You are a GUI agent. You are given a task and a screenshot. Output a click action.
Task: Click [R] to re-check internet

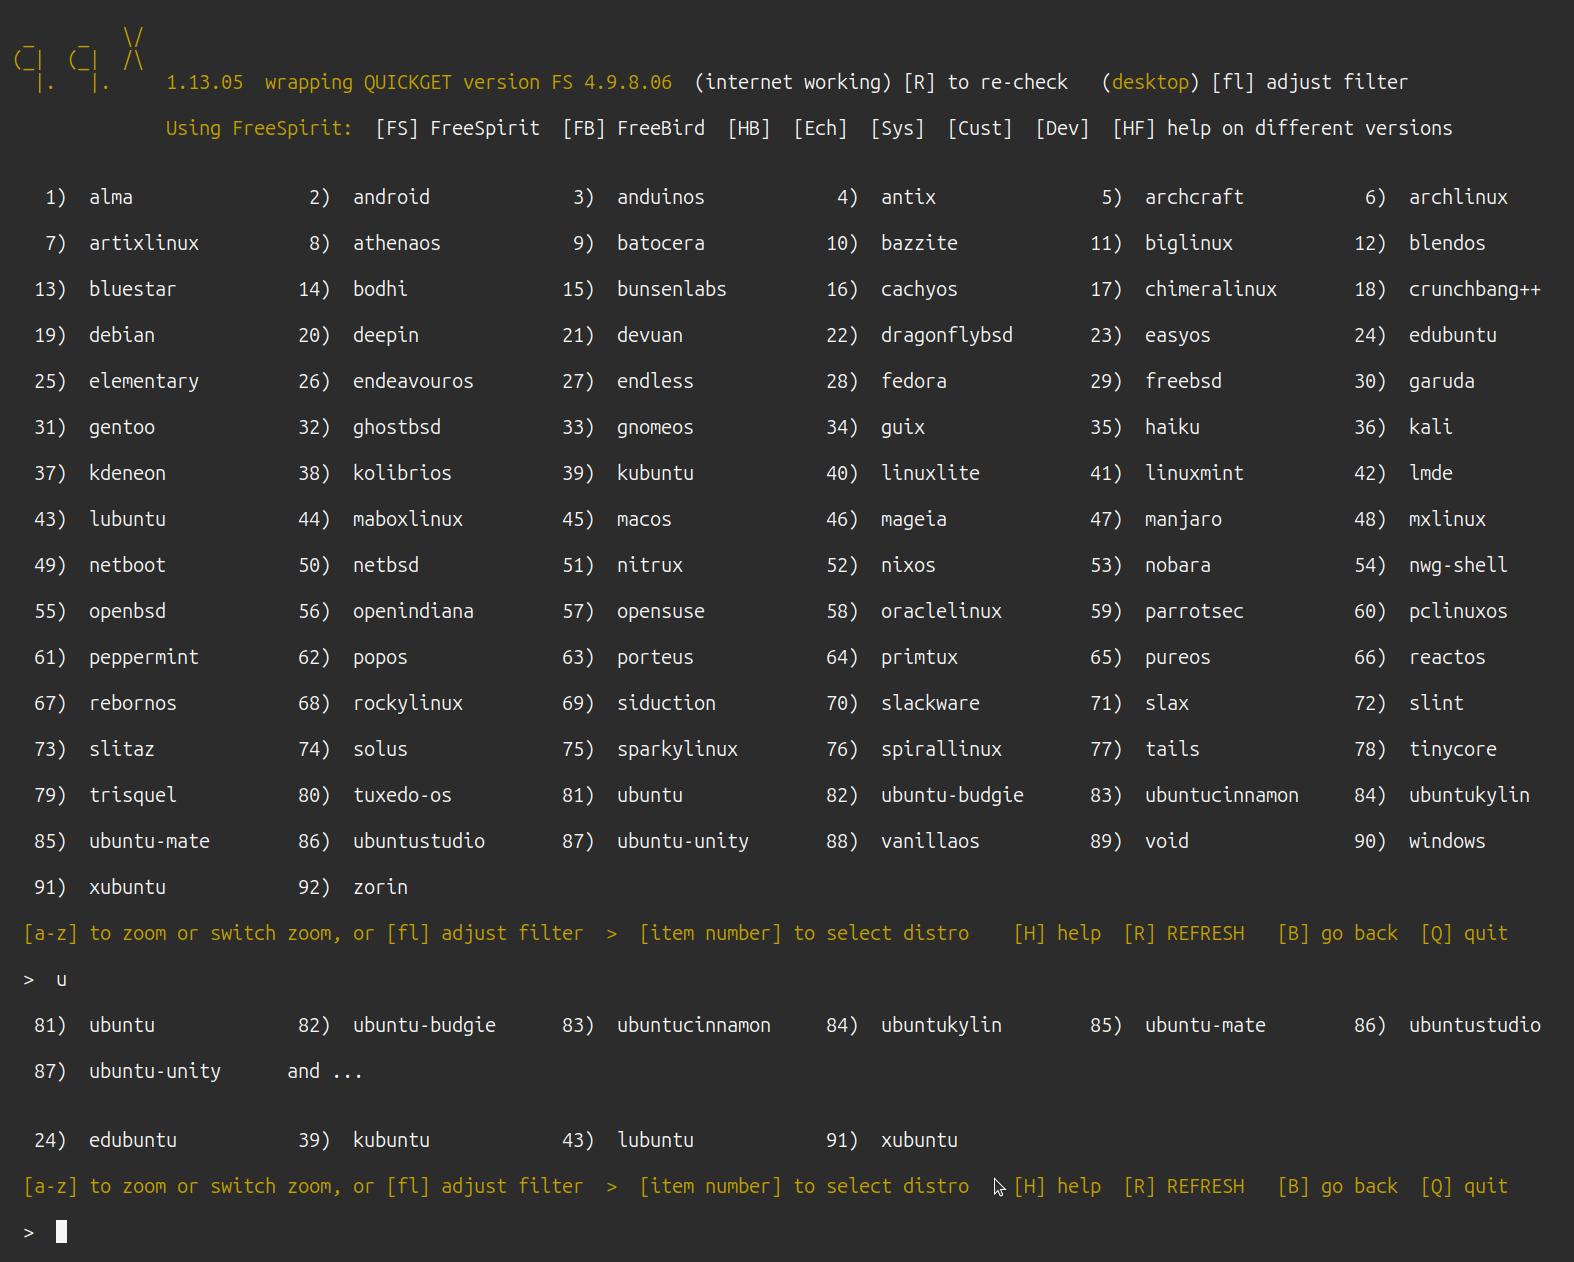tap(985, 82)
